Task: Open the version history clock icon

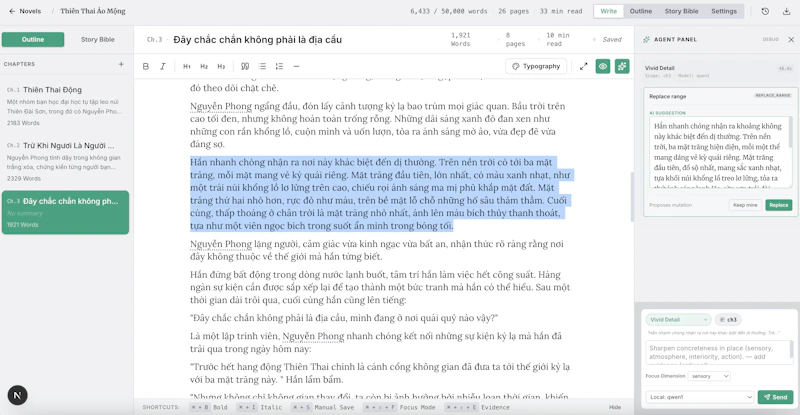Action: [765, 11]
